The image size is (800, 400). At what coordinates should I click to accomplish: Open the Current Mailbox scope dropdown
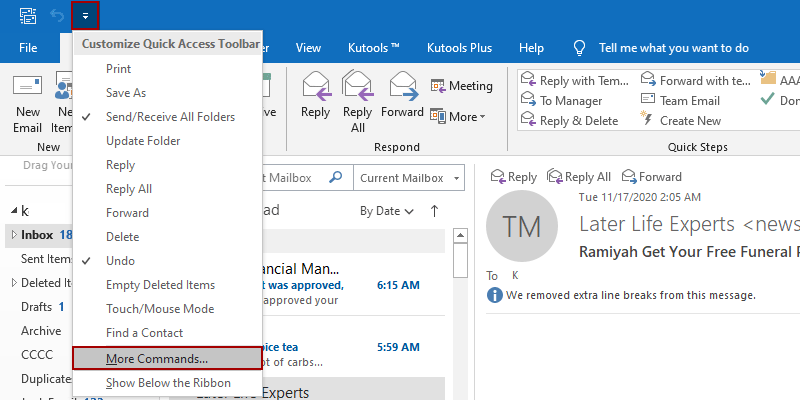point(409,178)
